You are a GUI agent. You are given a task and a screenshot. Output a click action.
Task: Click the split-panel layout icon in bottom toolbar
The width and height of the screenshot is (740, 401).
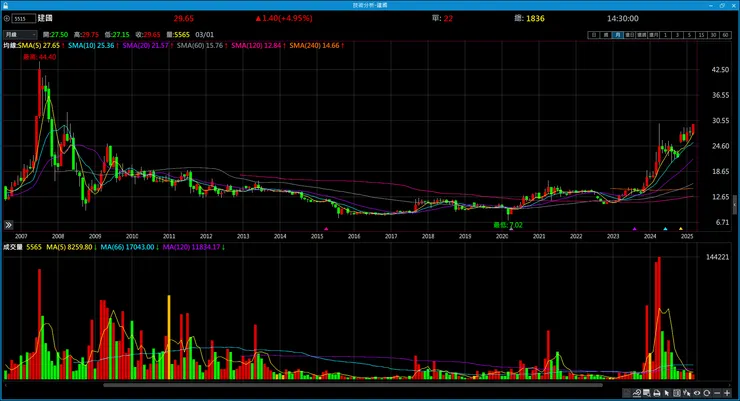[676, 393]
